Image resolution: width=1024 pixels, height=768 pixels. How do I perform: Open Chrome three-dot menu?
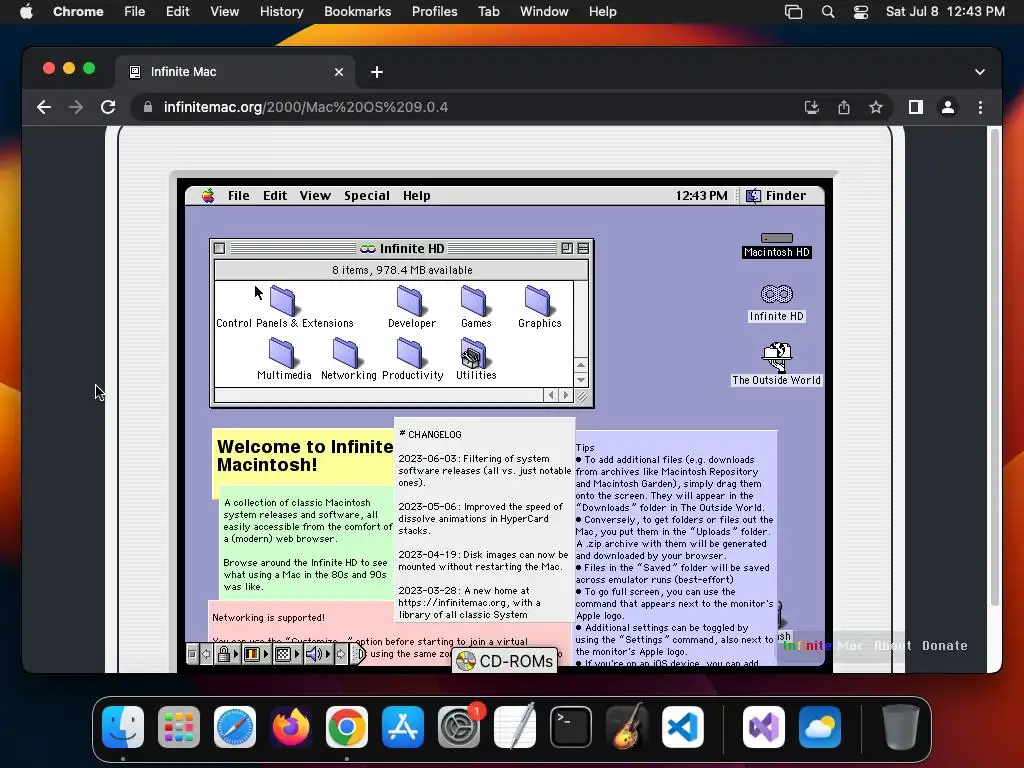(x=980, y=107)
